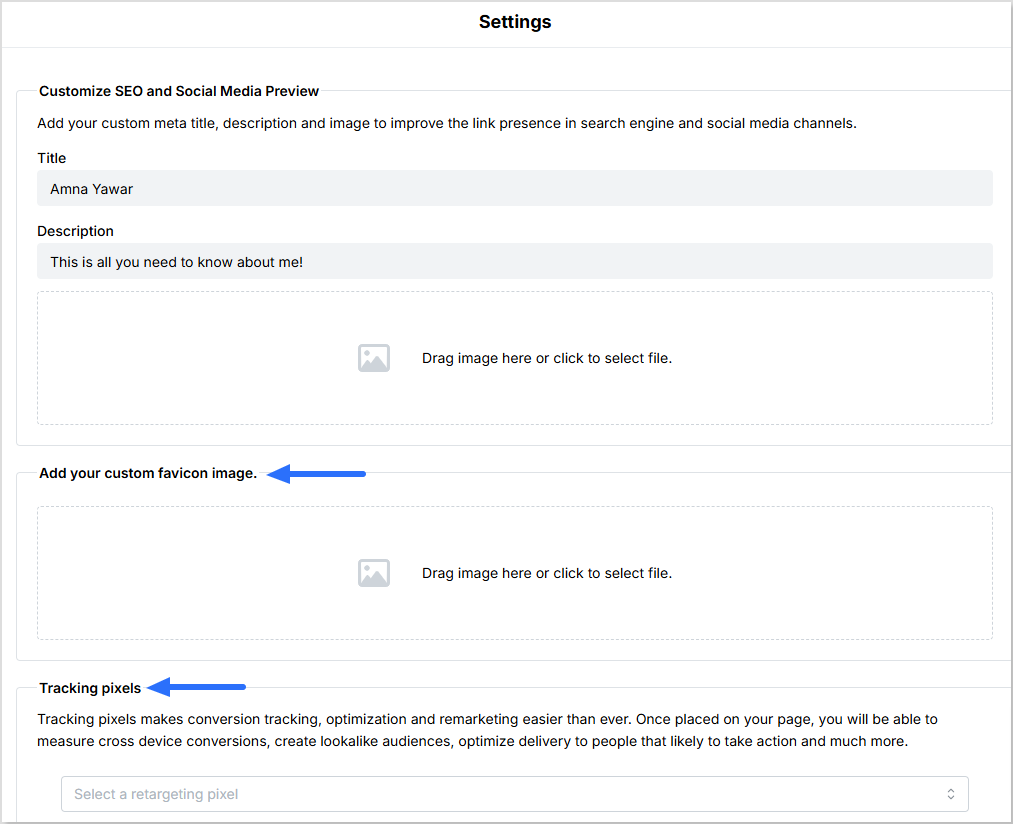Click the text beginning 'Tracking pixels makes conversion tracking'
Screen dimensions: 1013x824
coord(487,730)
